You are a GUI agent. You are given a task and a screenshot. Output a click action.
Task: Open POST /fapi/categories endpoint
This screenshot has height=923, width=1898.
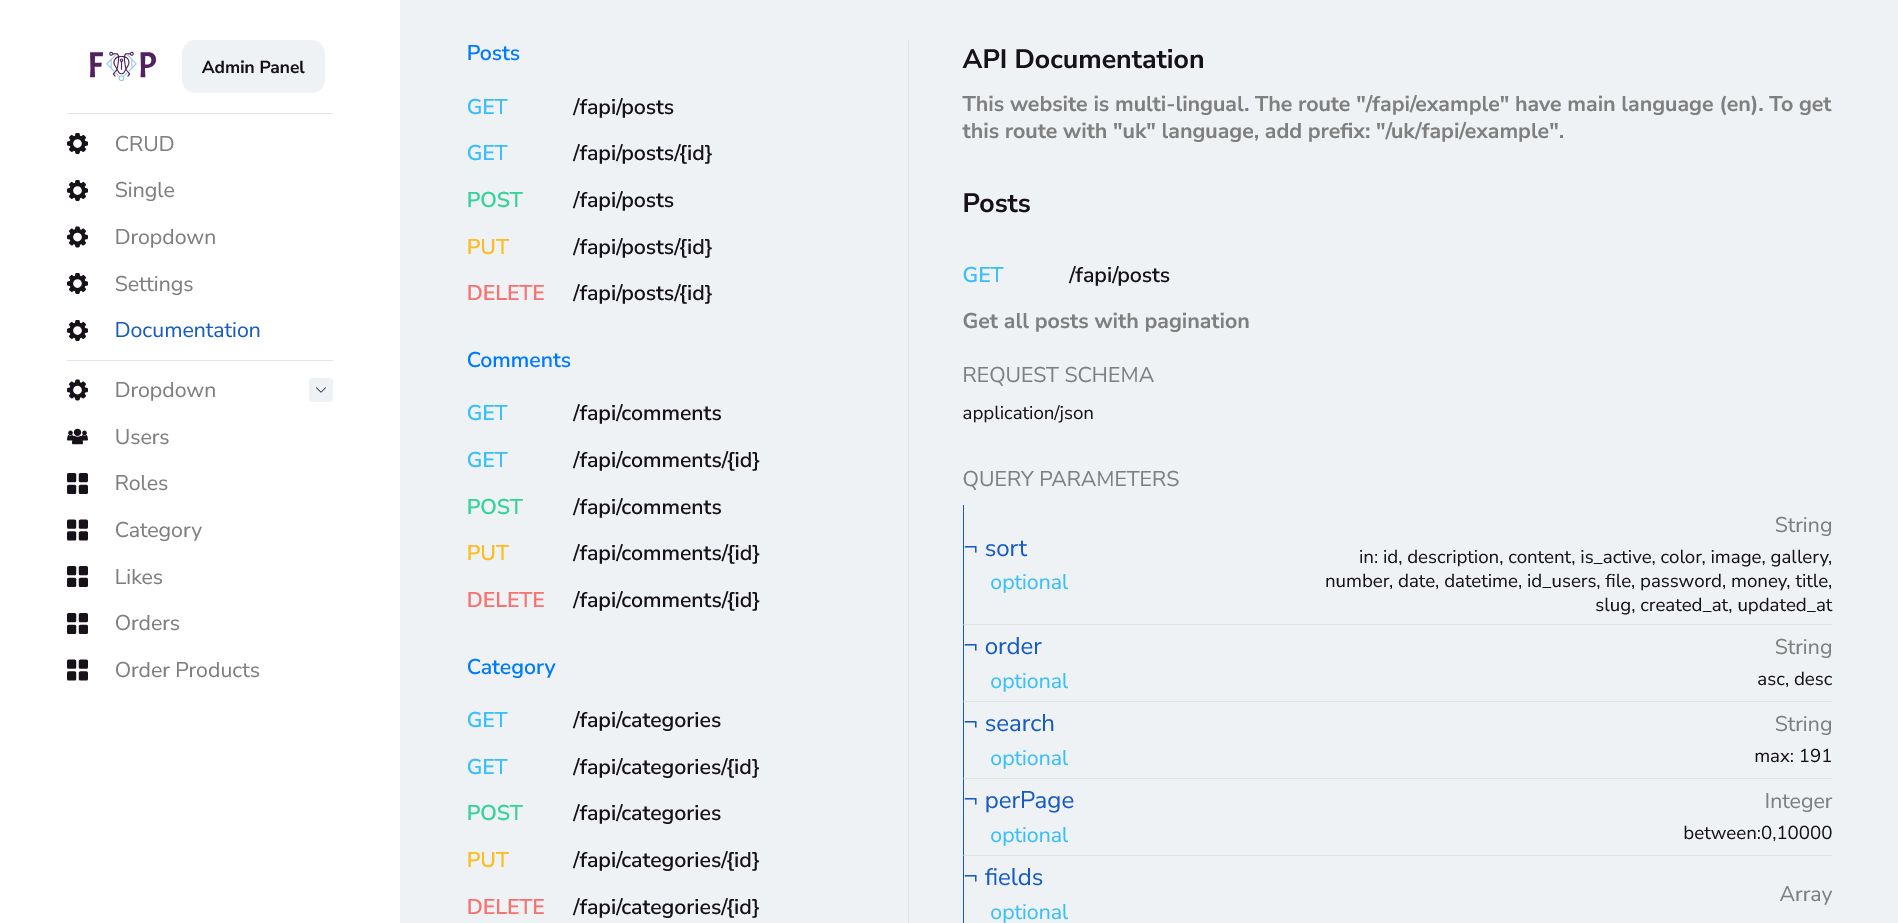coord(594,813)
